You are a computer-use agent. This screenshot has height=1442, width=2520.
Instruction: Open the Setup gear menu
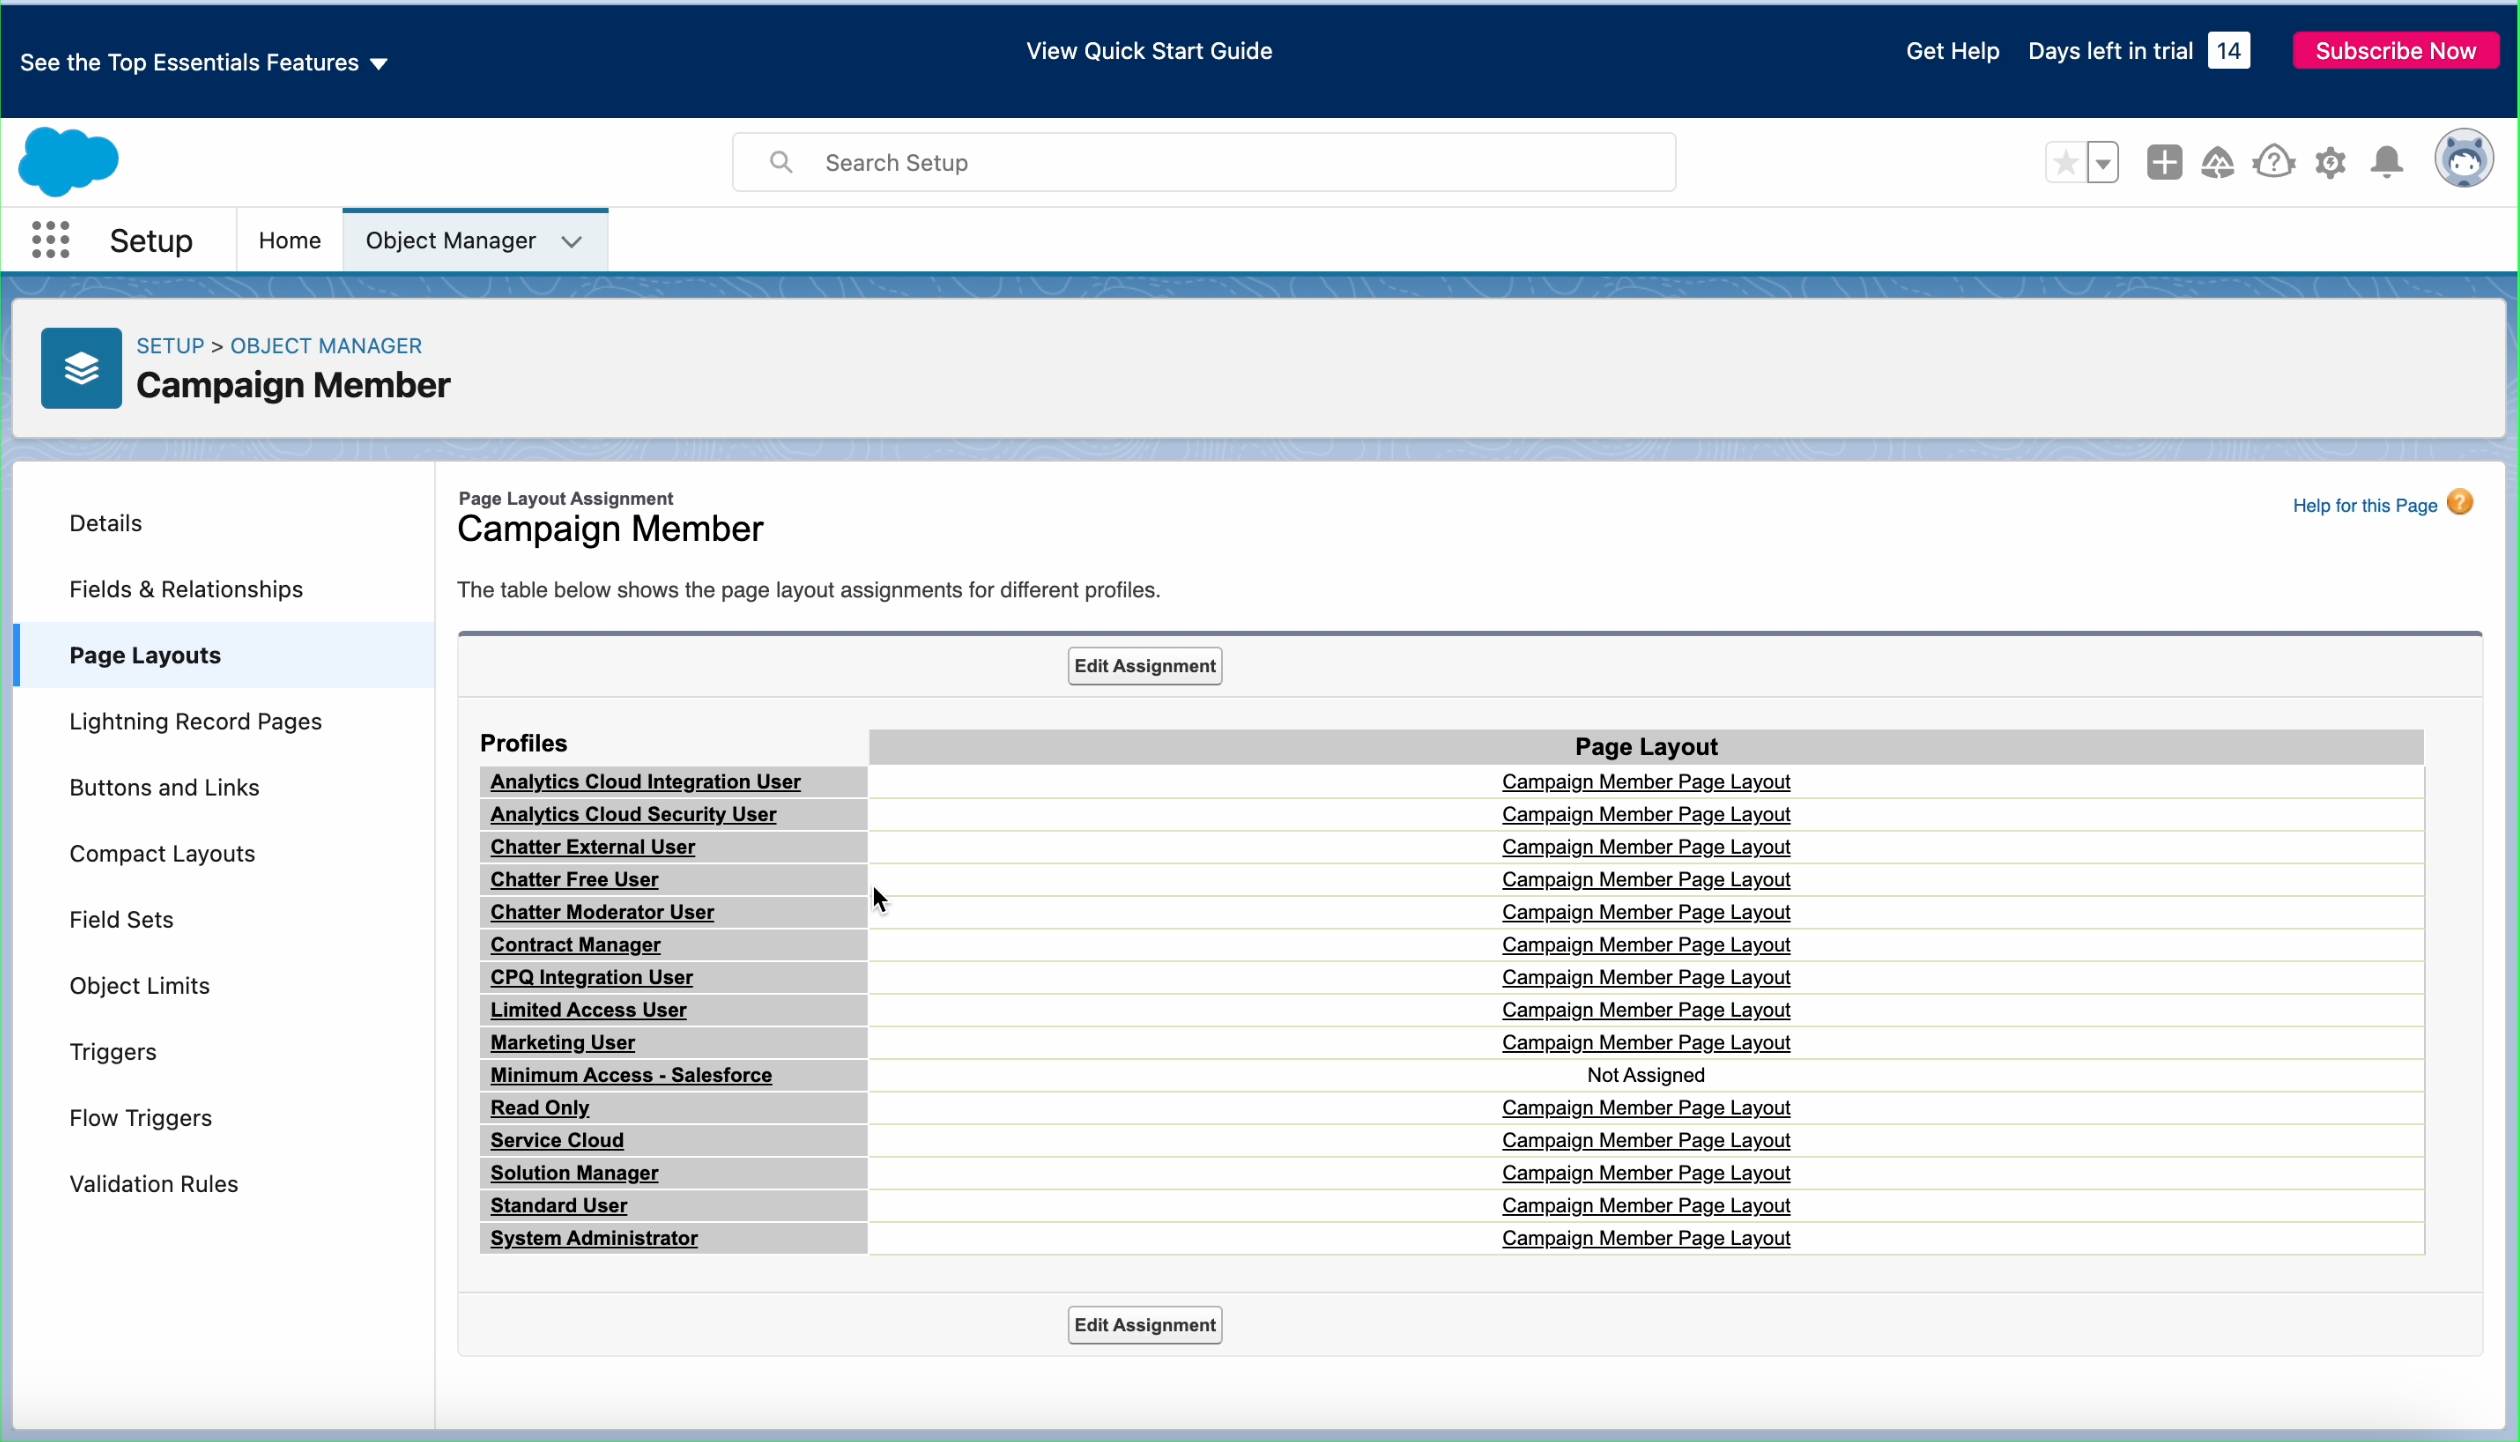point(2331,162)
